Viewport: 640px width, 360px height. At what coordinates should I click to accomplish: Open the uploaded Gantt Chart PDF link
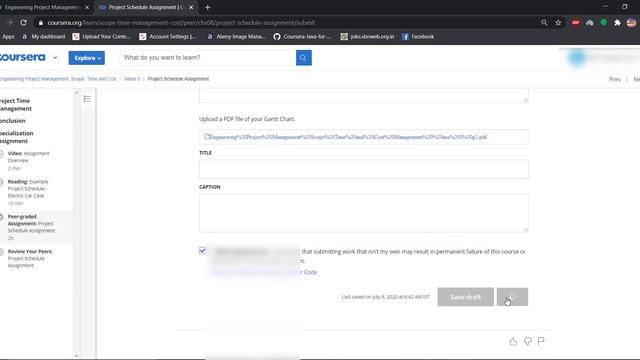click(347, 137)
